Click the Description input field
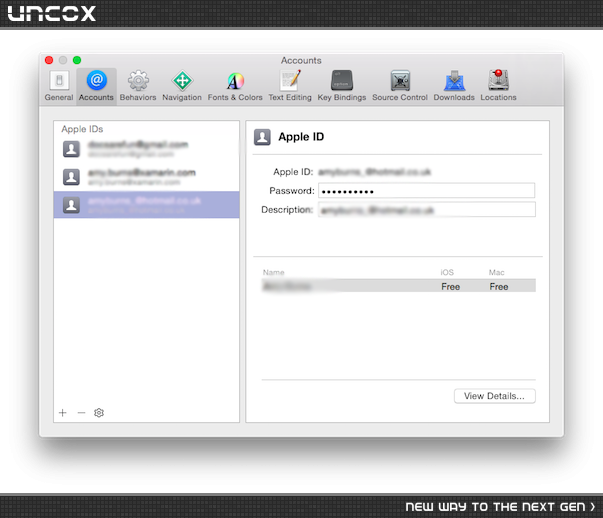Screen dimensions: 603x518 coord(426,210)
